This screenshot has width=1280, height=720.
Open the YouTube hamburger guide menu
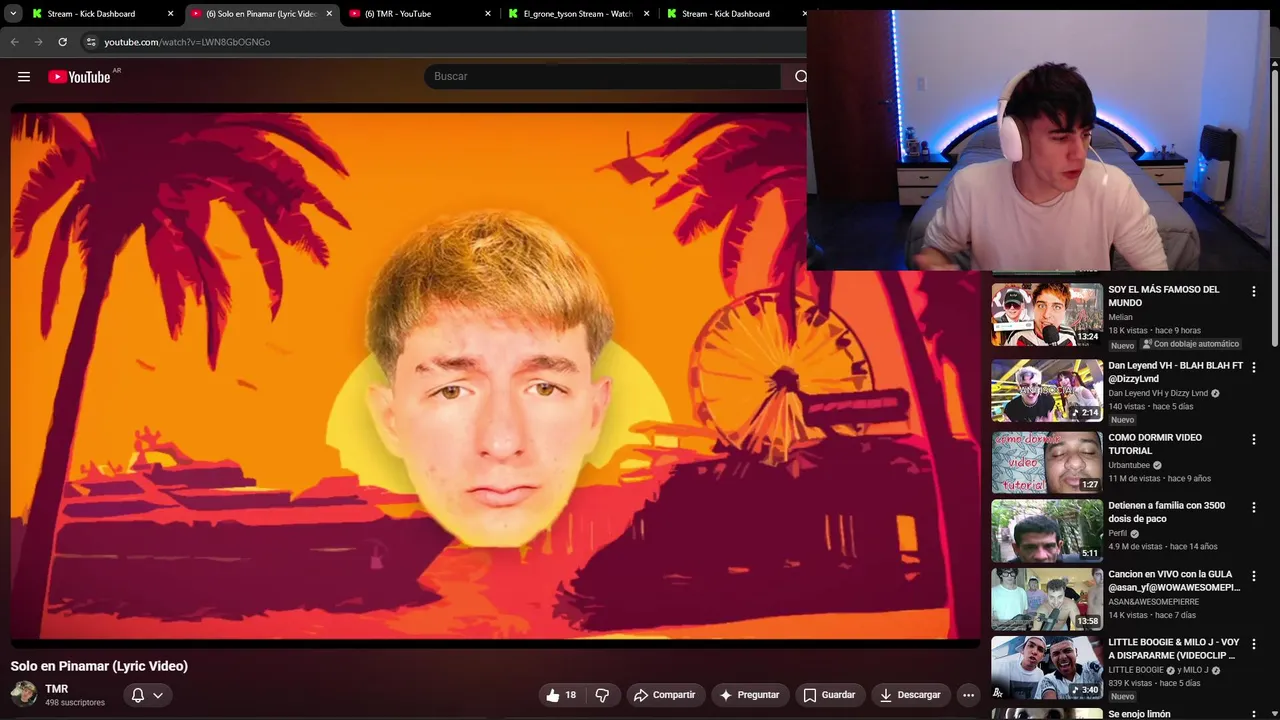click(24, 77)
